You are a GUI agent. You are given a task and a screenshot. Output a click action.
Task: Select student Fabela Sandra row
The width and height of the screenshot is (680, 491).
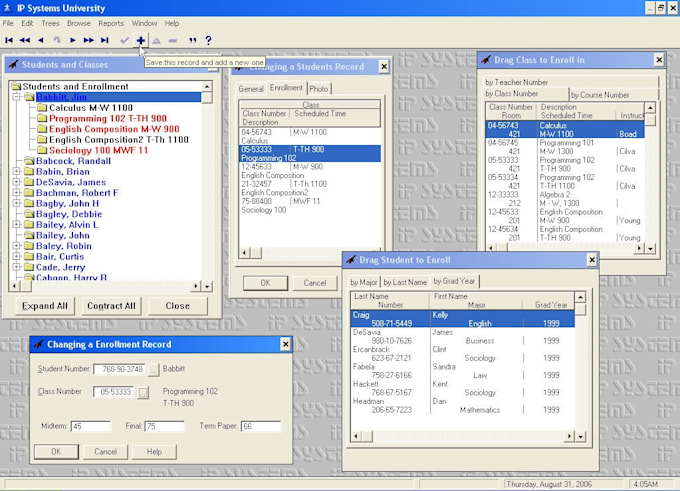click(462, 371)
